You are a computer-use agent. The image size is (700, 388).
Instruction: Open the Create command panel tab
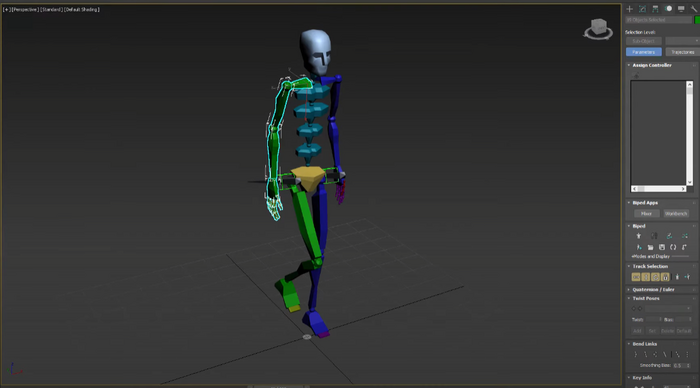629,8
